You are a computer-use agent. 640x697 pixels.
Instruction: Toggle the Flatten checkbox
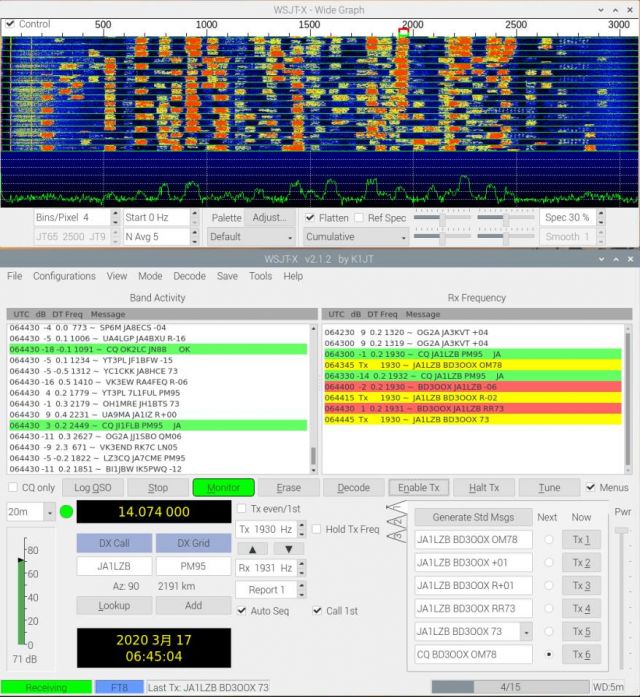point(310,218)
